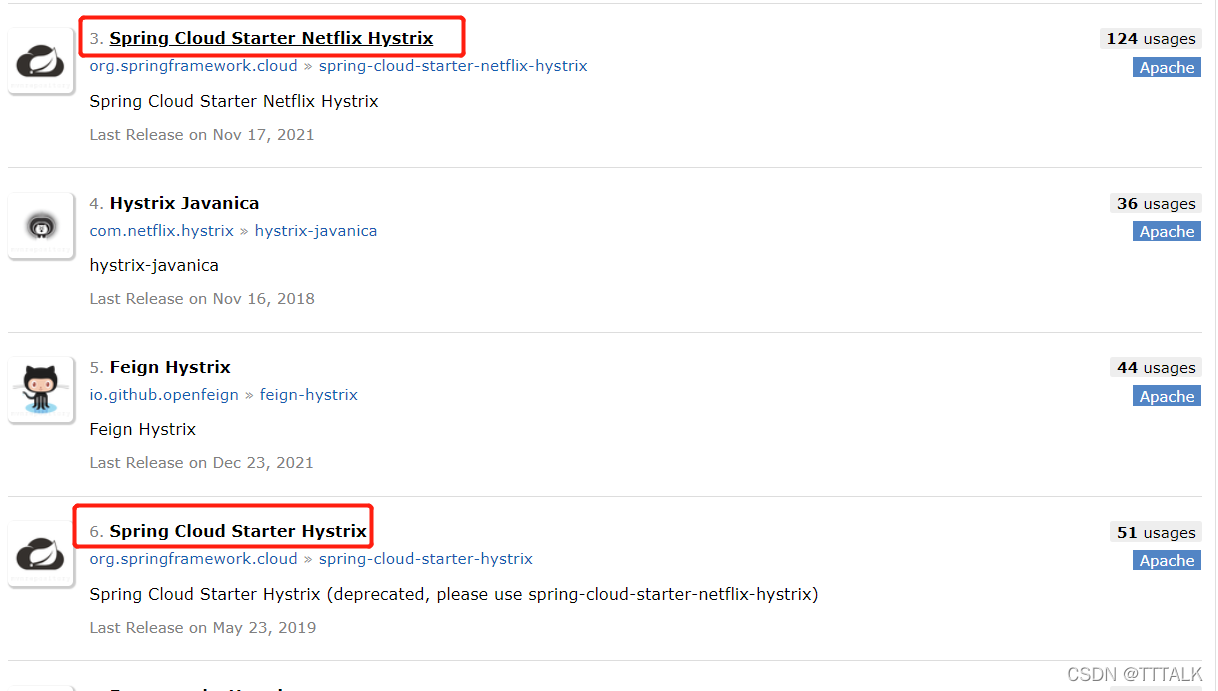Viewport: 1218px width, 691px height.
Task: Click the Feign Hystrix GitHub Octocat logo
Action: pyautogui.click(x=41, y=390)
